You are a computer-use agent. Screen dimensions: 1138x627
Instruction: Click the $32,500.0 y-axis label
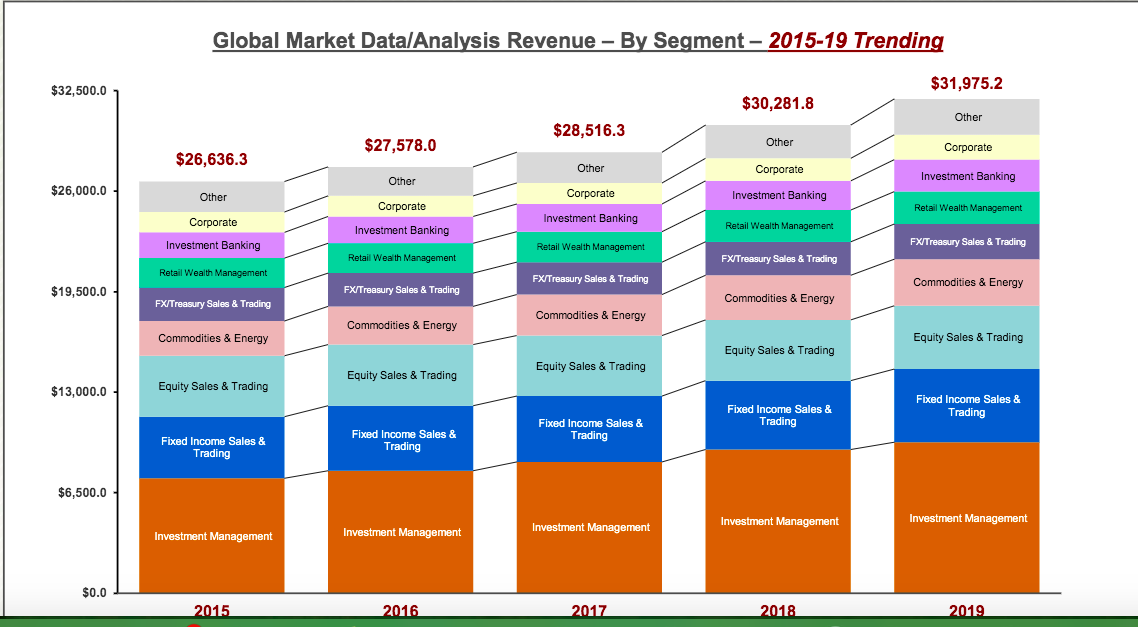point(79,91)
